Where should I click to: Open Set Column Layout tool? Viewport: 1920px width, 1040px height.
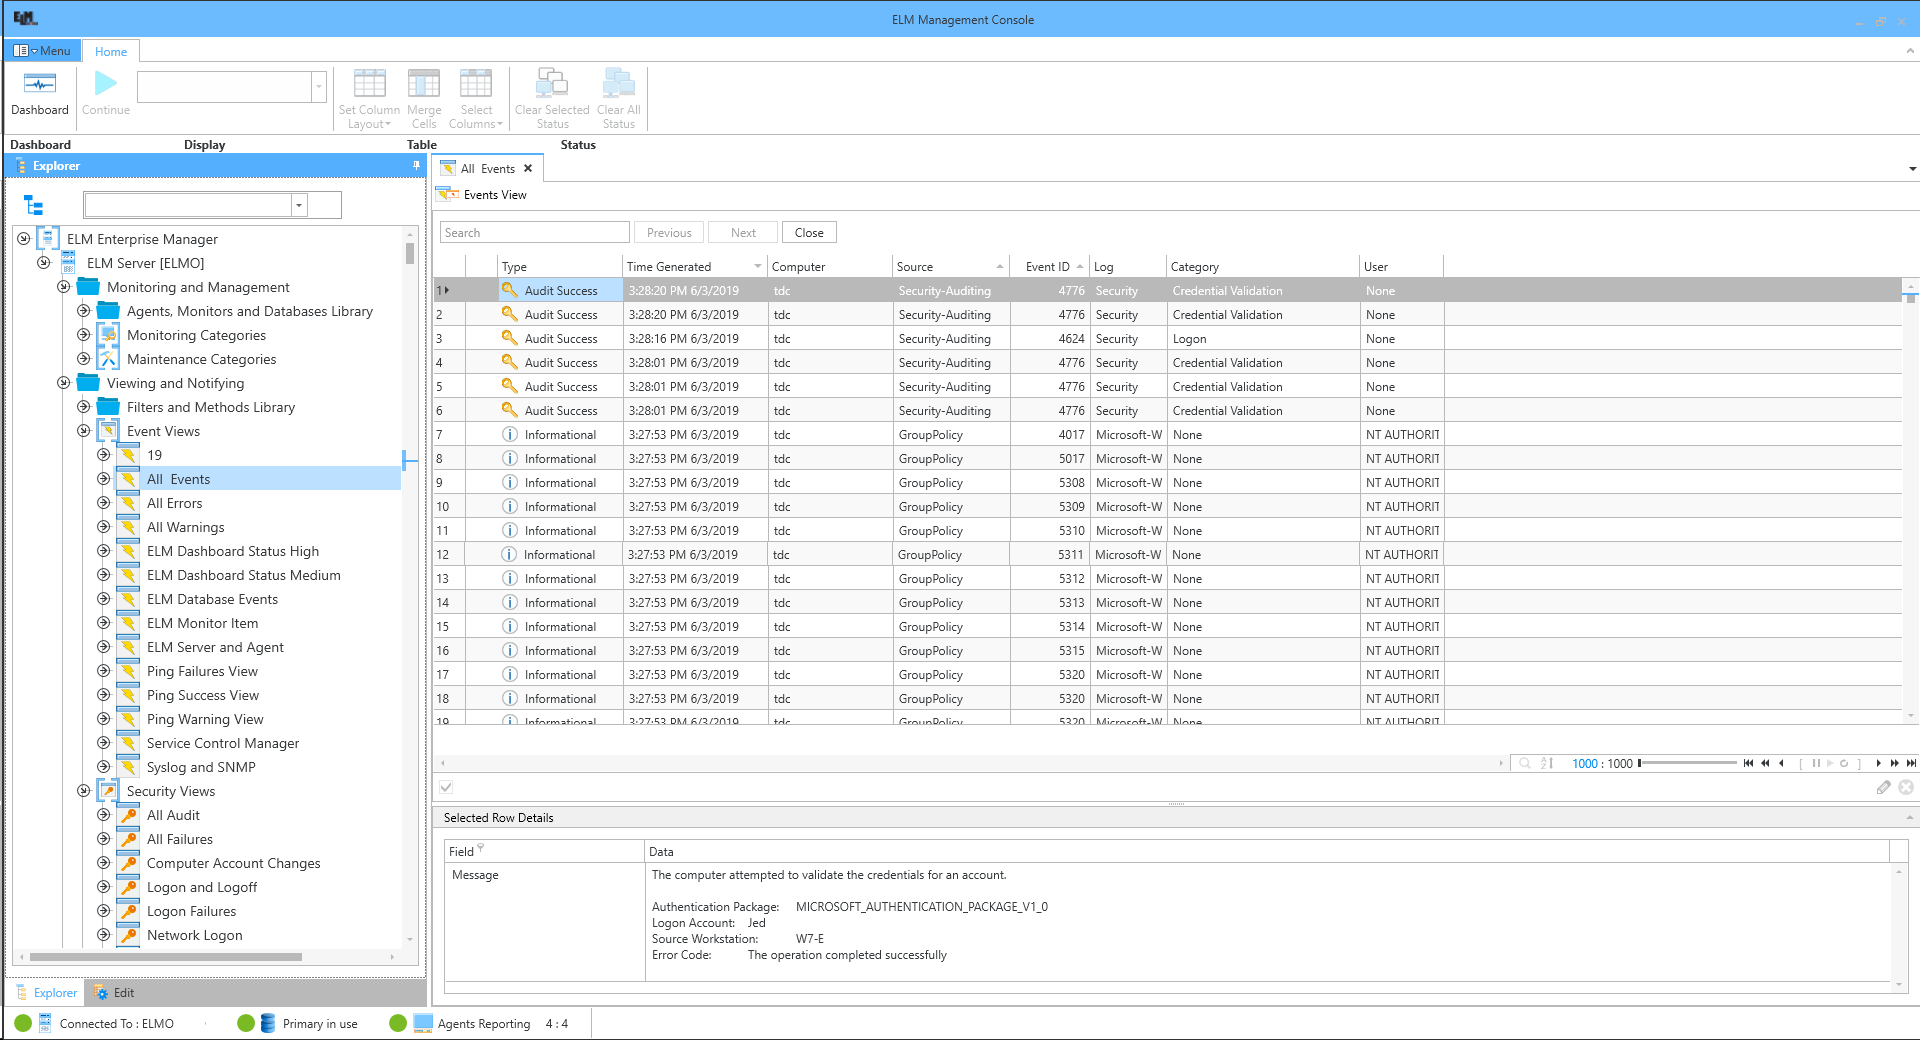pyautogui.click(x=369, y=98)
